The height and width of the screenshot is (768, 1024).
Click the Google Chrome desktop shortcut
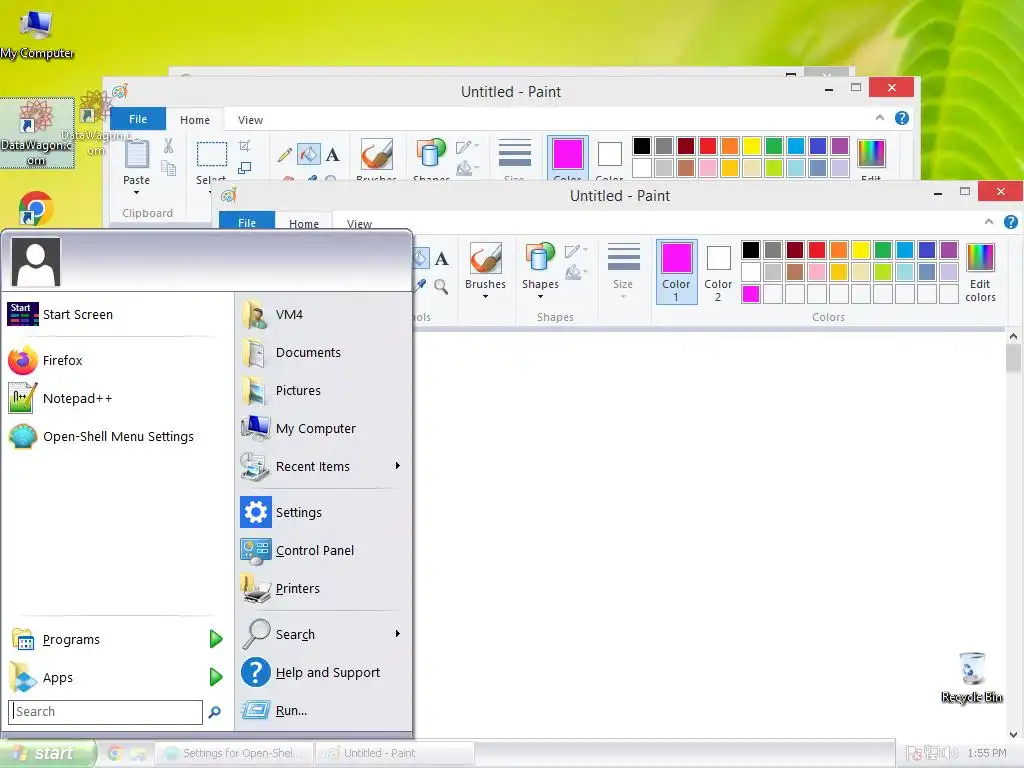(x=35, y=209)
